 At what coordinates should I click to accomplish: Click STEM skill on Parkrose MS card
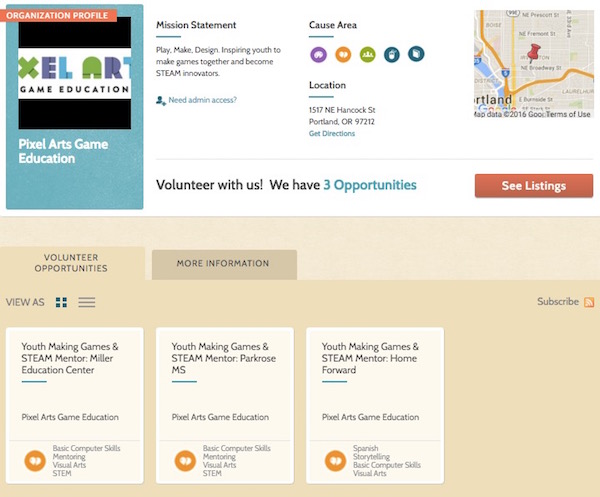212,473
